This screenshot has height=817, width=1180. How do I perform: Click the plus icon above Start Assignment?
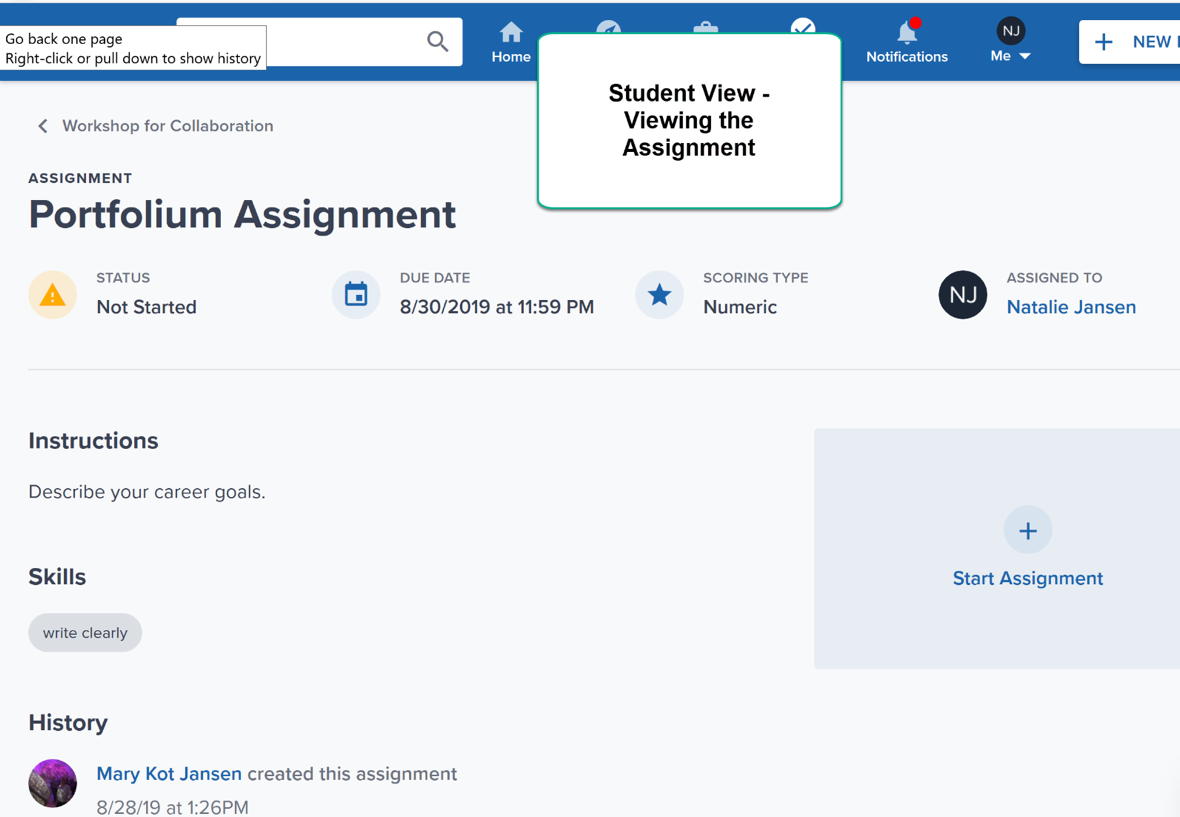coord(1028,530)
